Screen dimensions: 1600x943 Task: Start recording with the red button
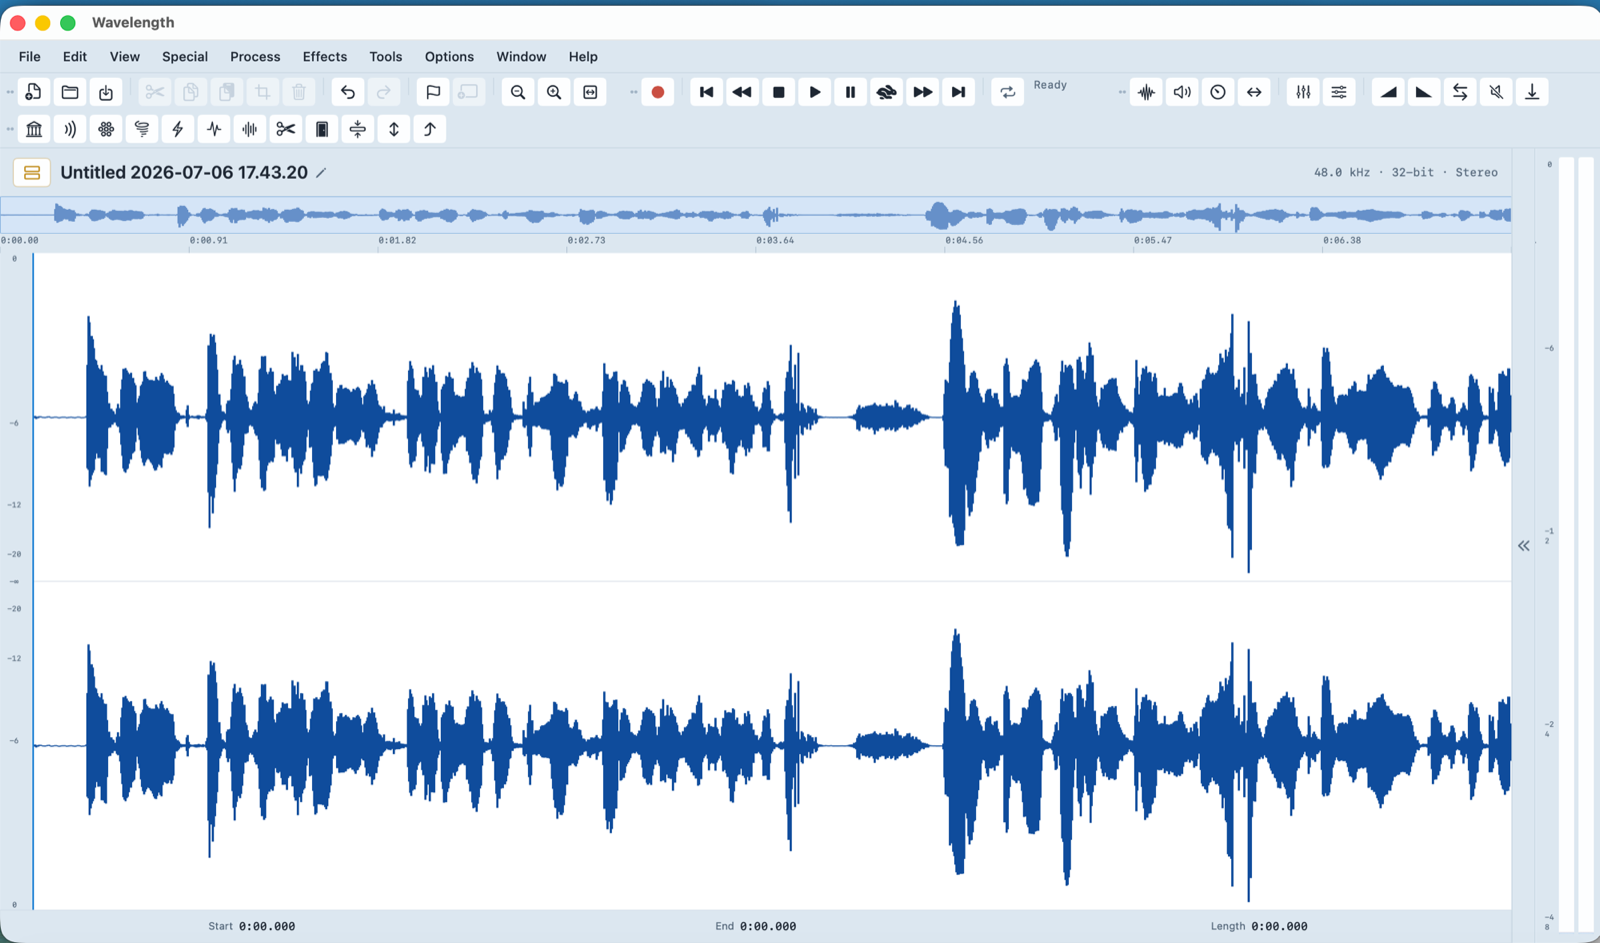[x=658, y=92]
